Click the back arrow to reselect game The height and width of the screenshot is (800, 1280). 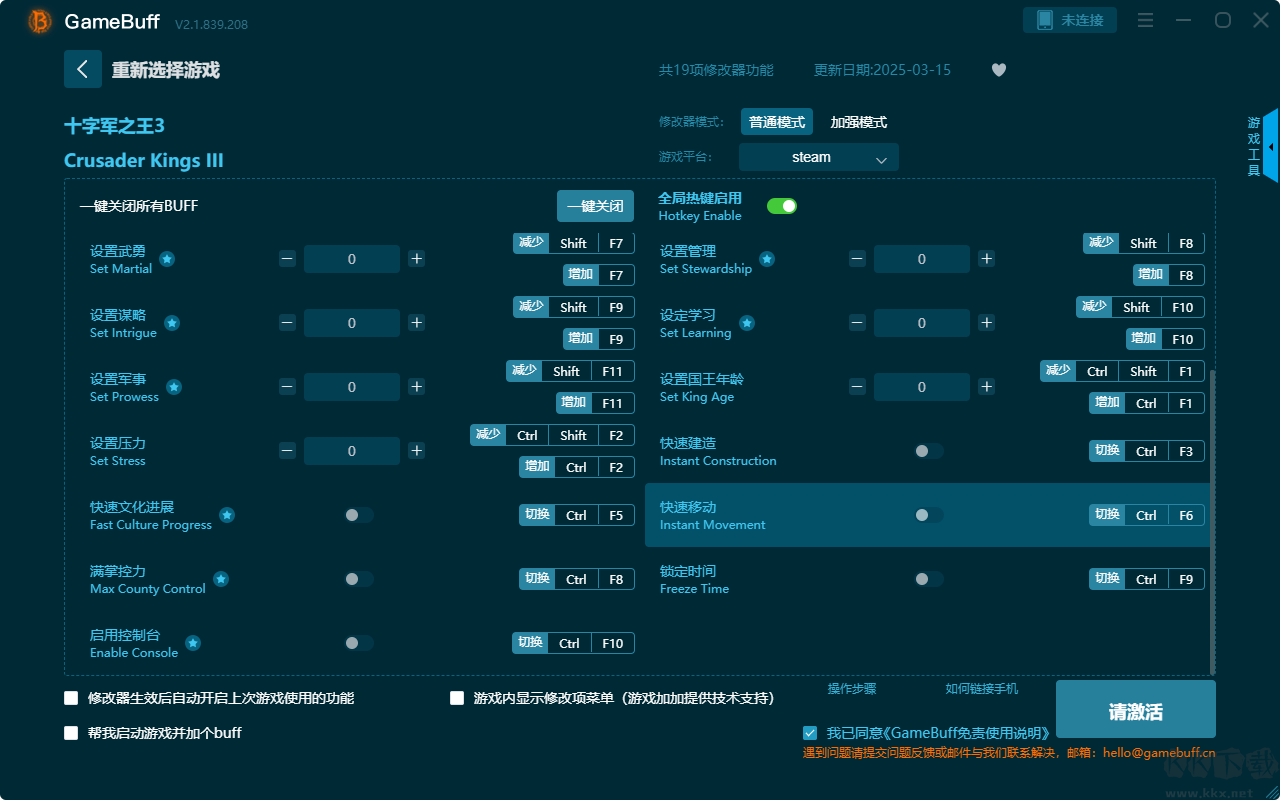[x=83, y=69]
